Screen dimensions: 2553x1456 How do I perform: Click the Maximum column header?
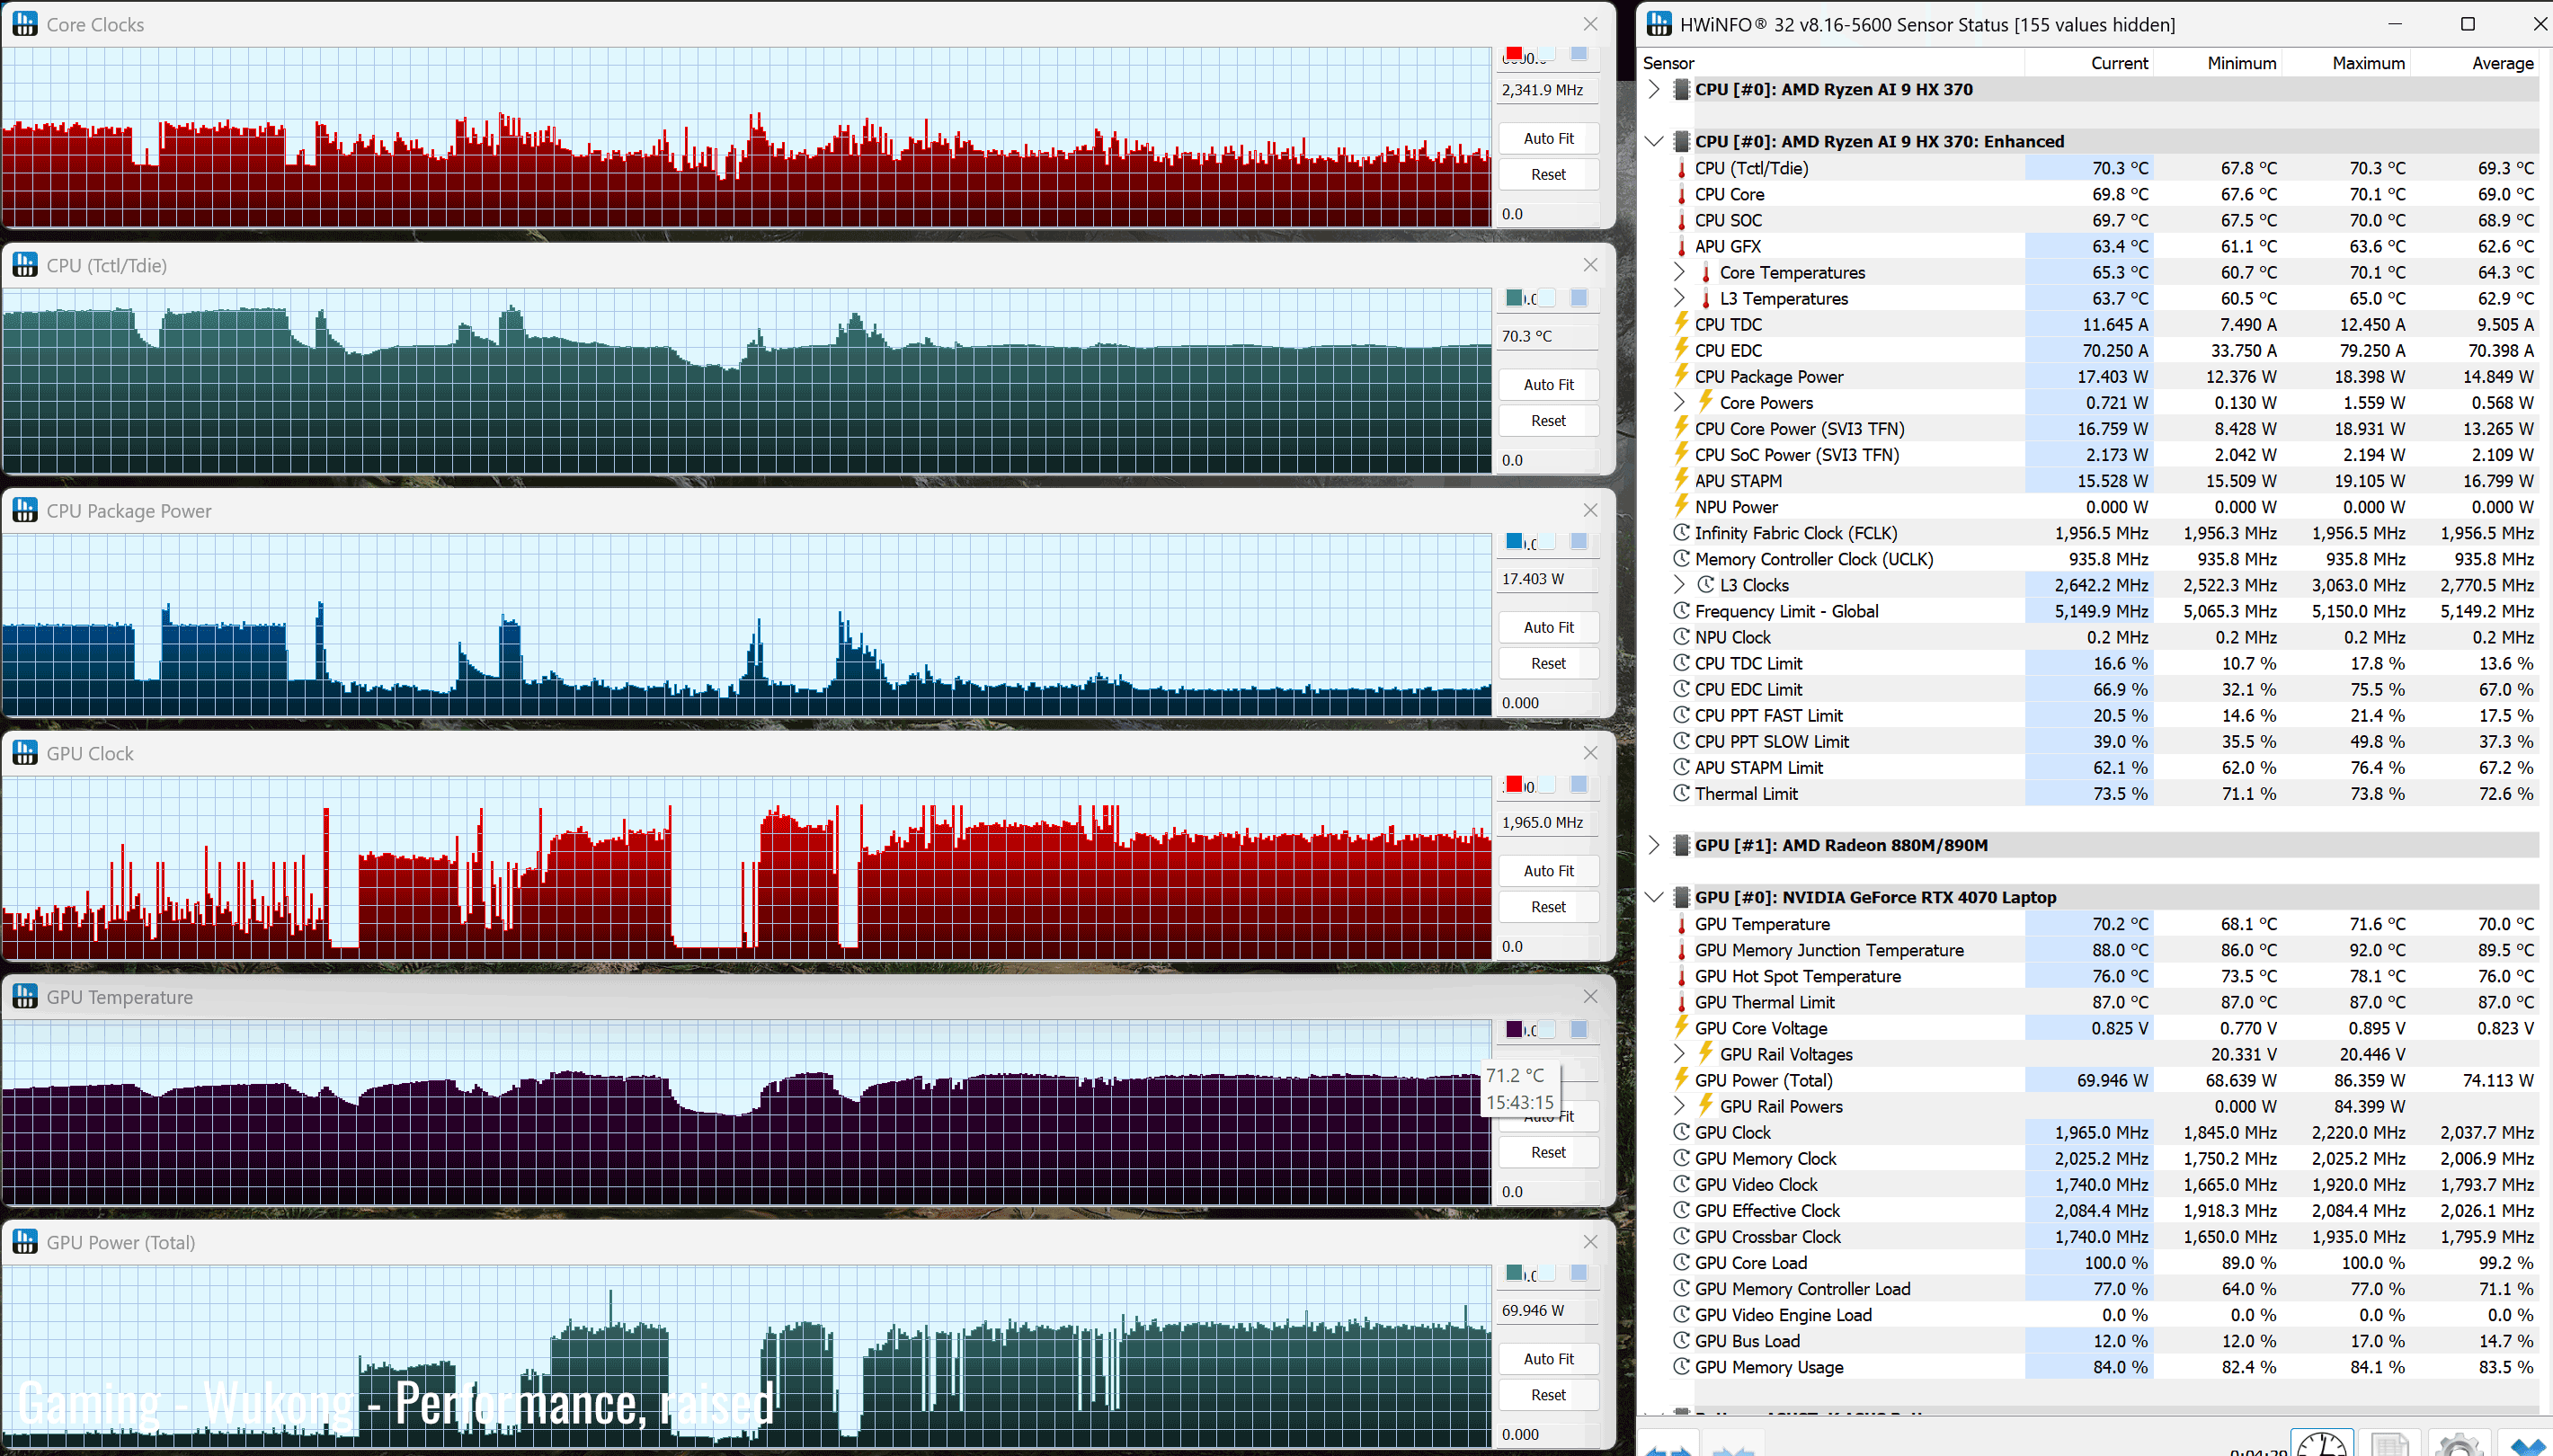click(x=2345, y=63)
